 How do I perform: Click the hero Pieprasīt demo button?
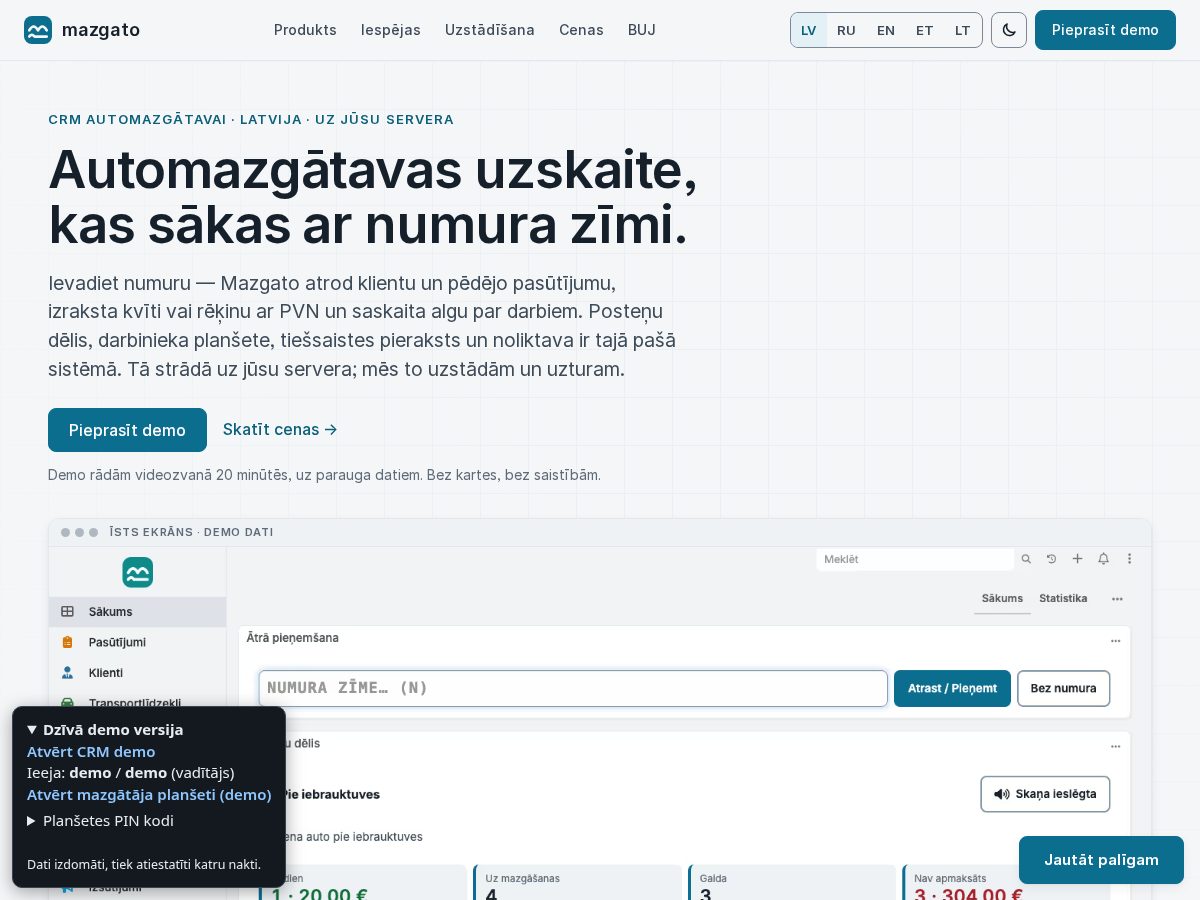[127, 430]
